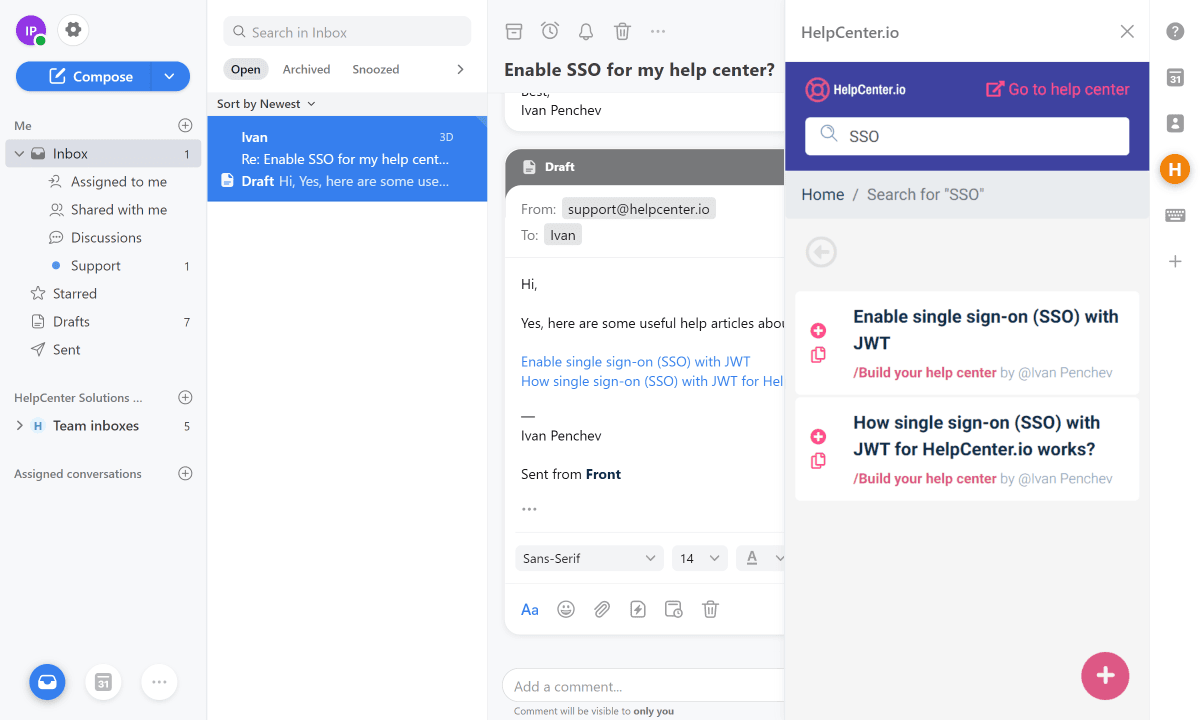
Task: Open the settings gear next to avatar
Action: [73, 30]
